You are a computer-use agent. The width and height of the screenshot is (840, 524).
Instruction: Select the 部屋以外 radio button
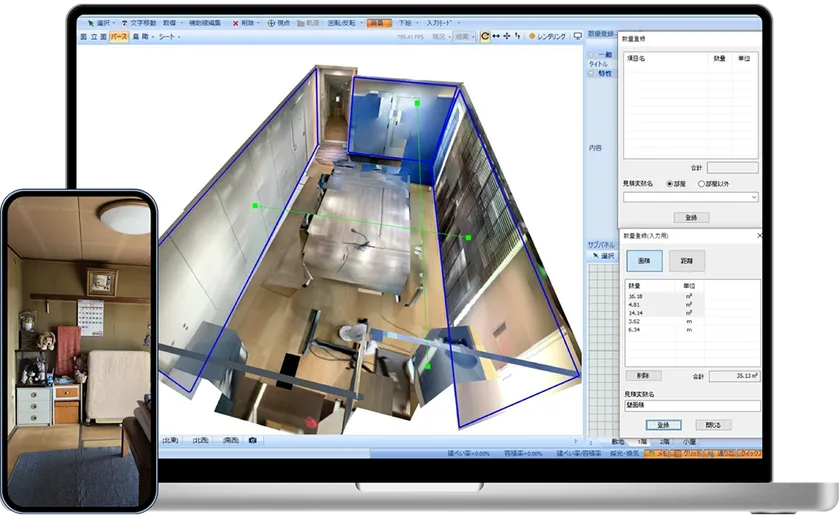pos(702,184)
